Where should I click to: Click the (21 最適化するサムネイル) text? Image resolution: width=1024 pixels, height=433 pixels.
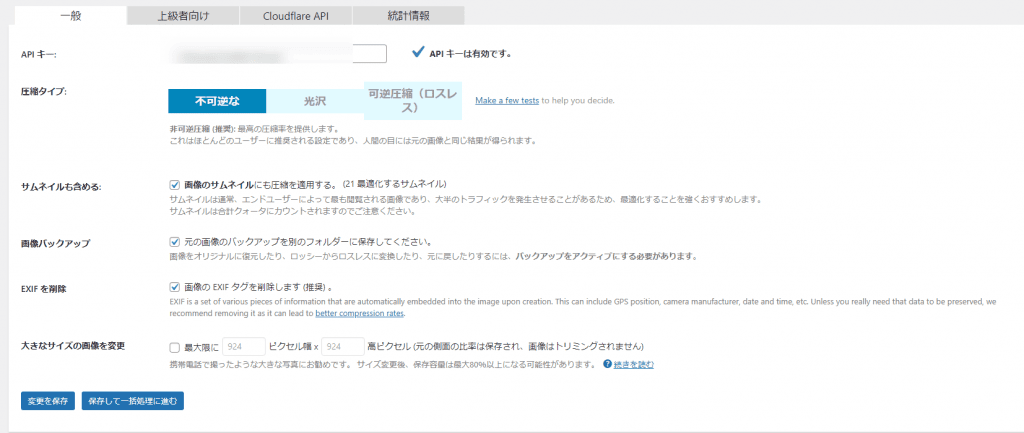click(x=394, y=184)
